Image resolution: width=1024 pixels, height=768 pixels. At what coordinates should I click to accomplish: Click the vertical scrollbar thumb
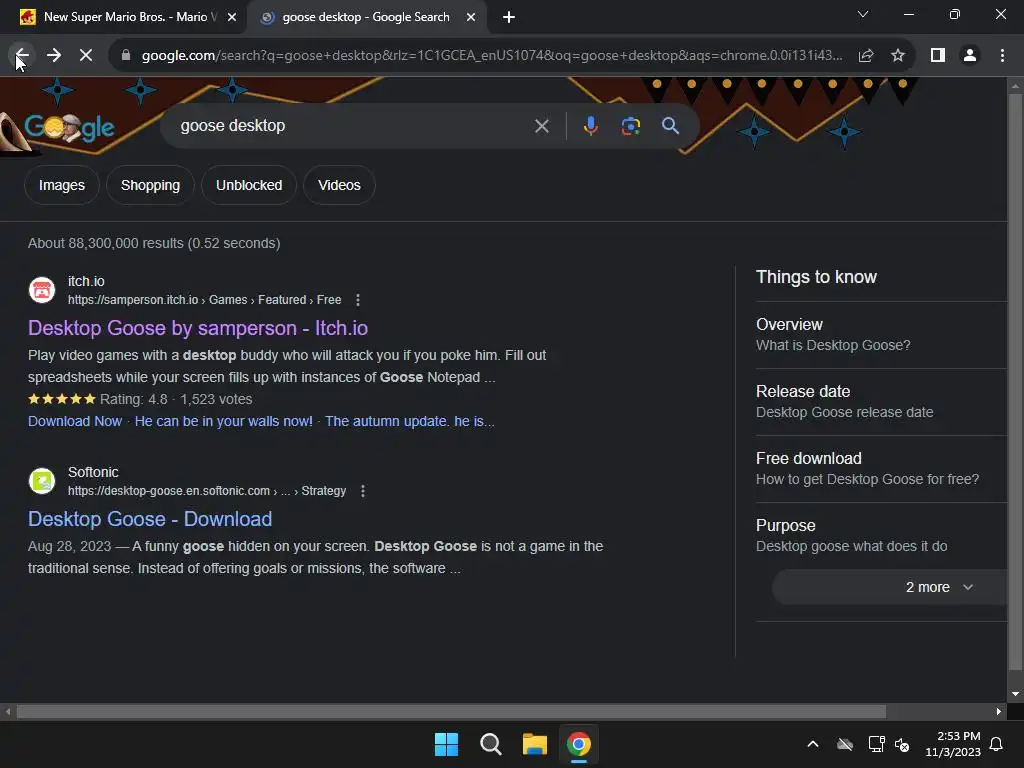pos(1015,381)
